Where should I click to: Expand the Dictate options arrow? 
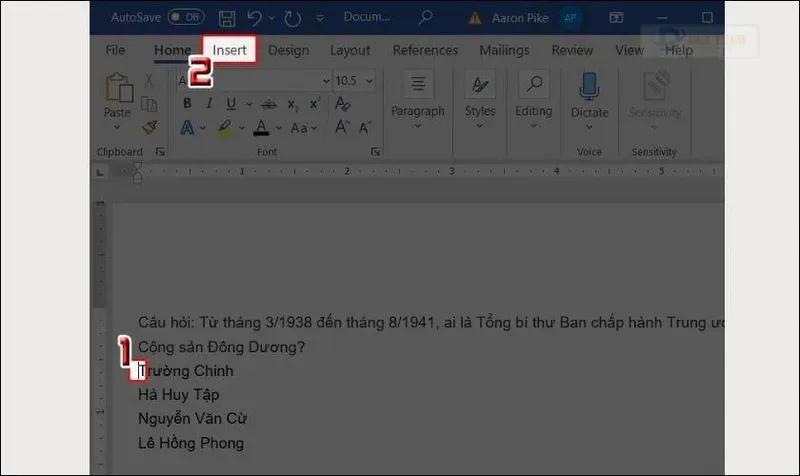point(589,127)
